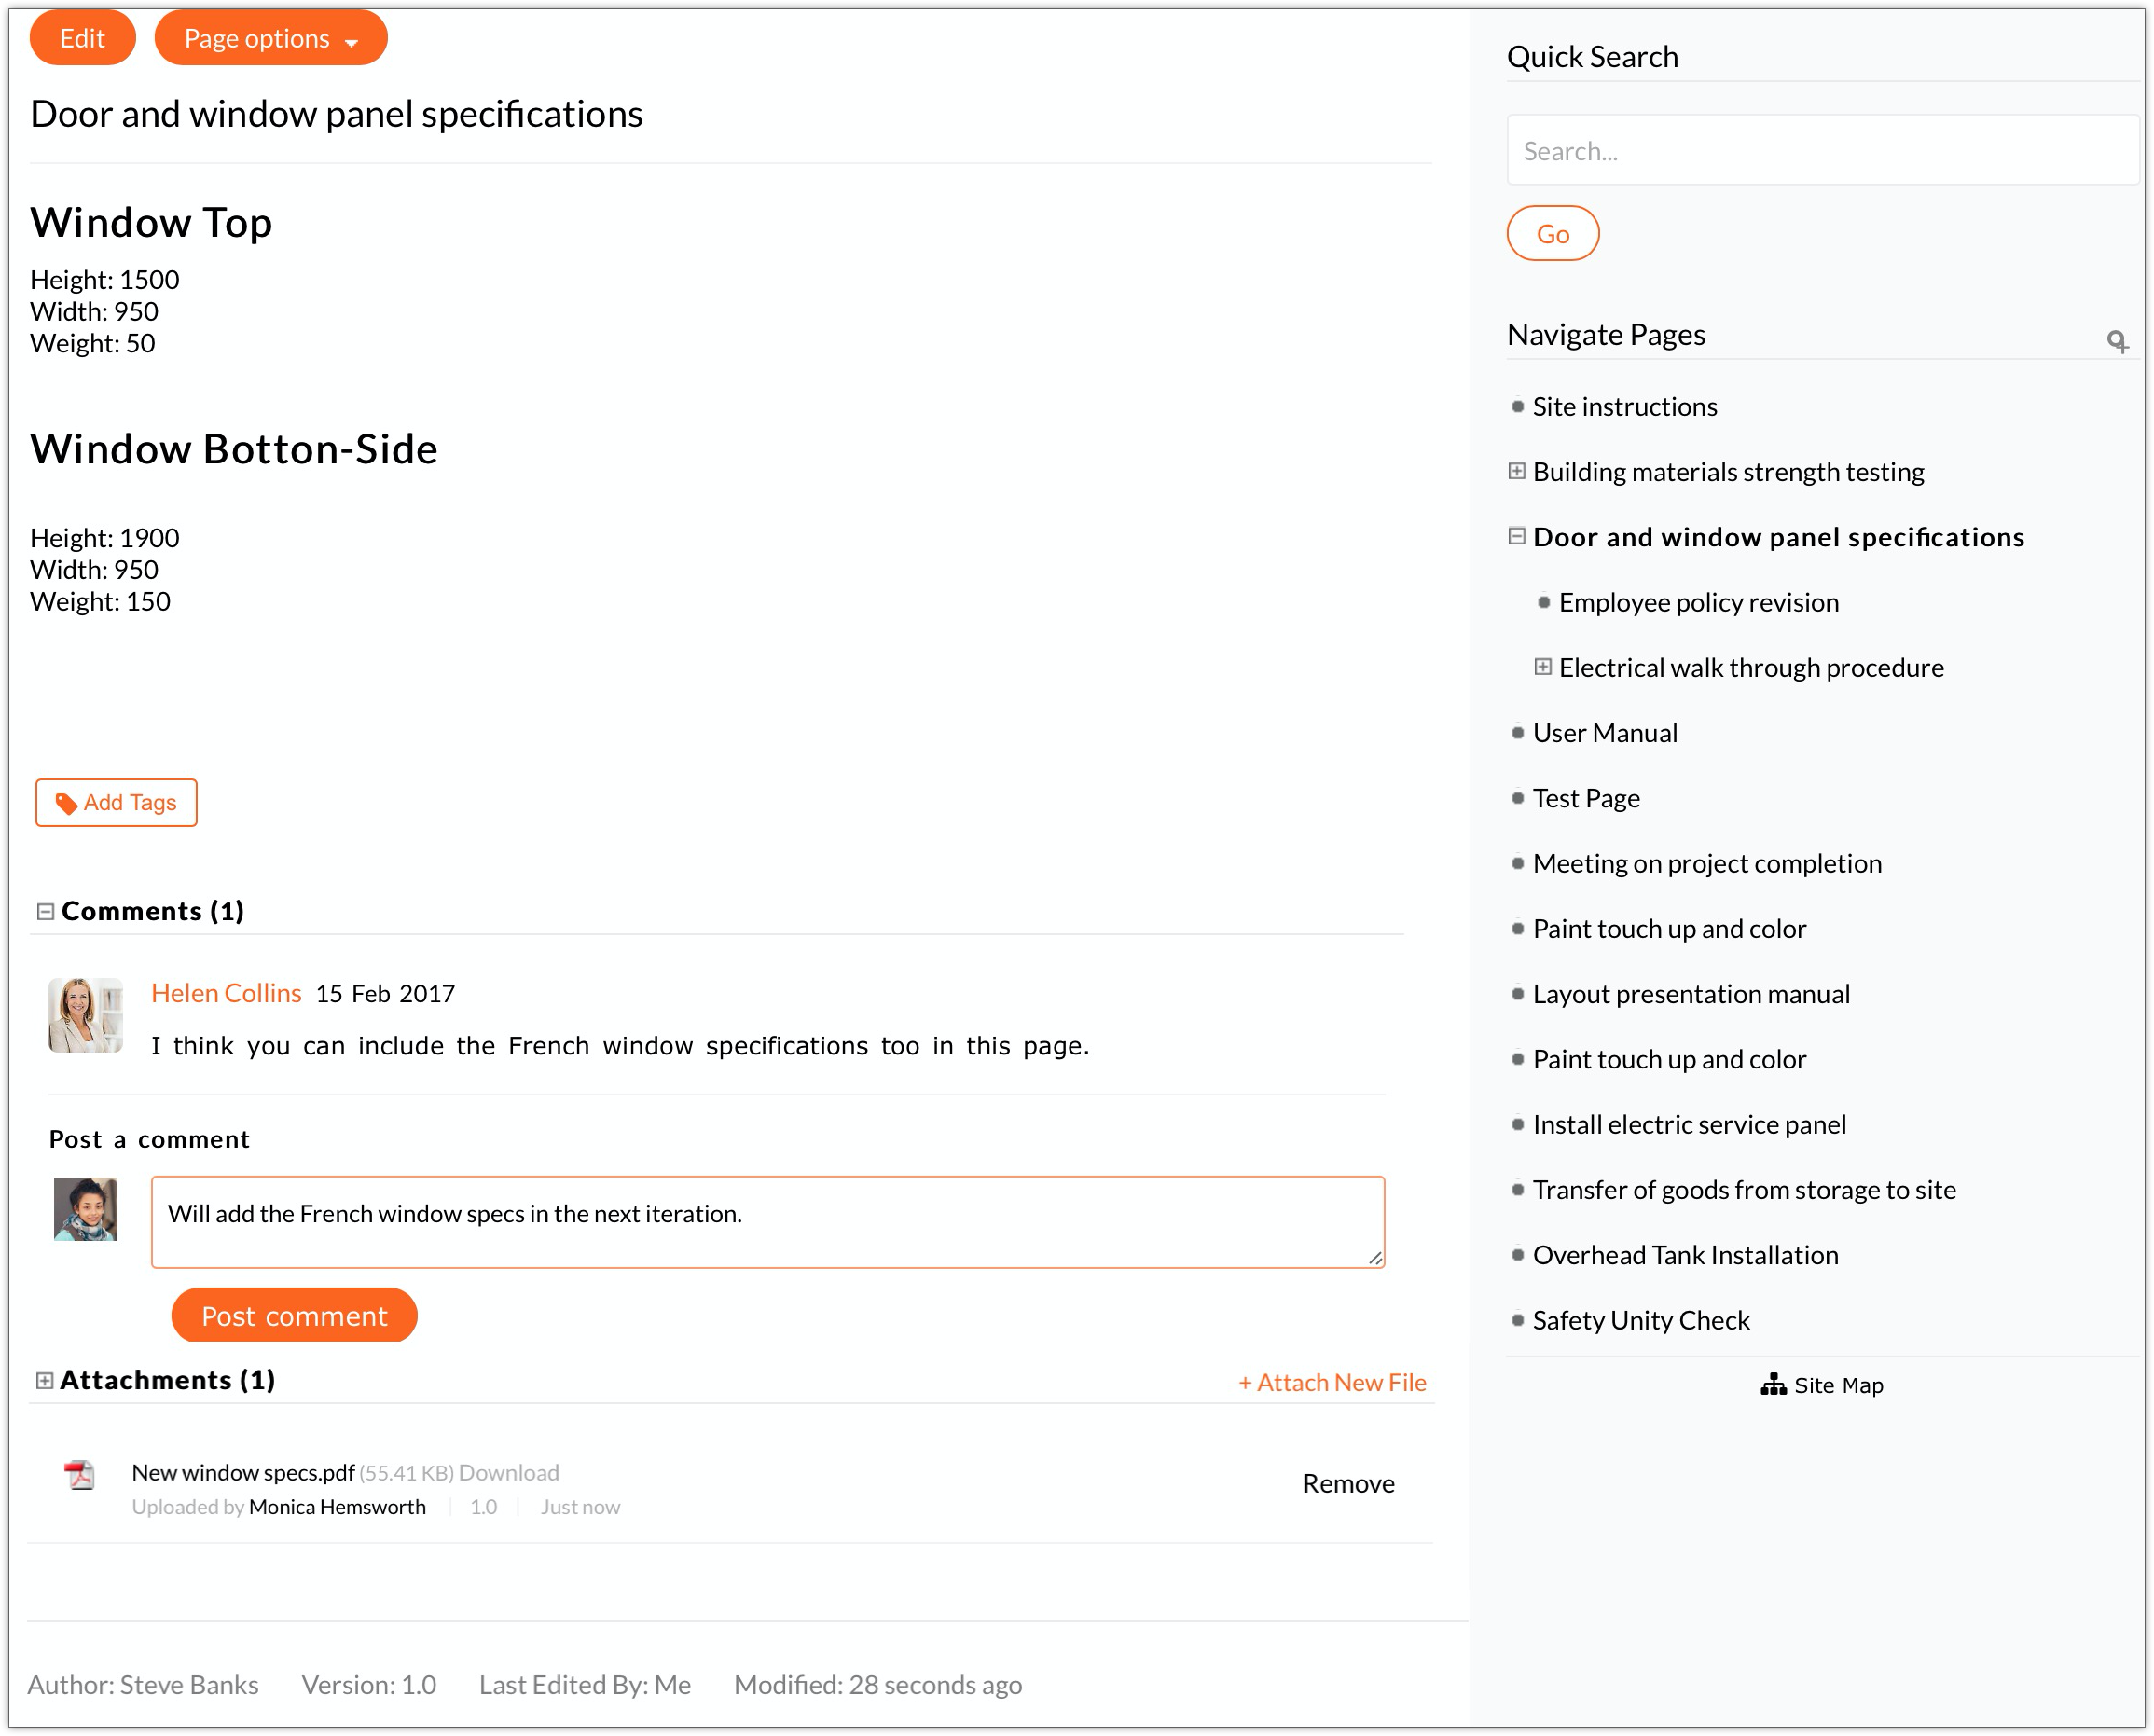
Task: Click the Quick Search input field
Action: click(1820, 151)
